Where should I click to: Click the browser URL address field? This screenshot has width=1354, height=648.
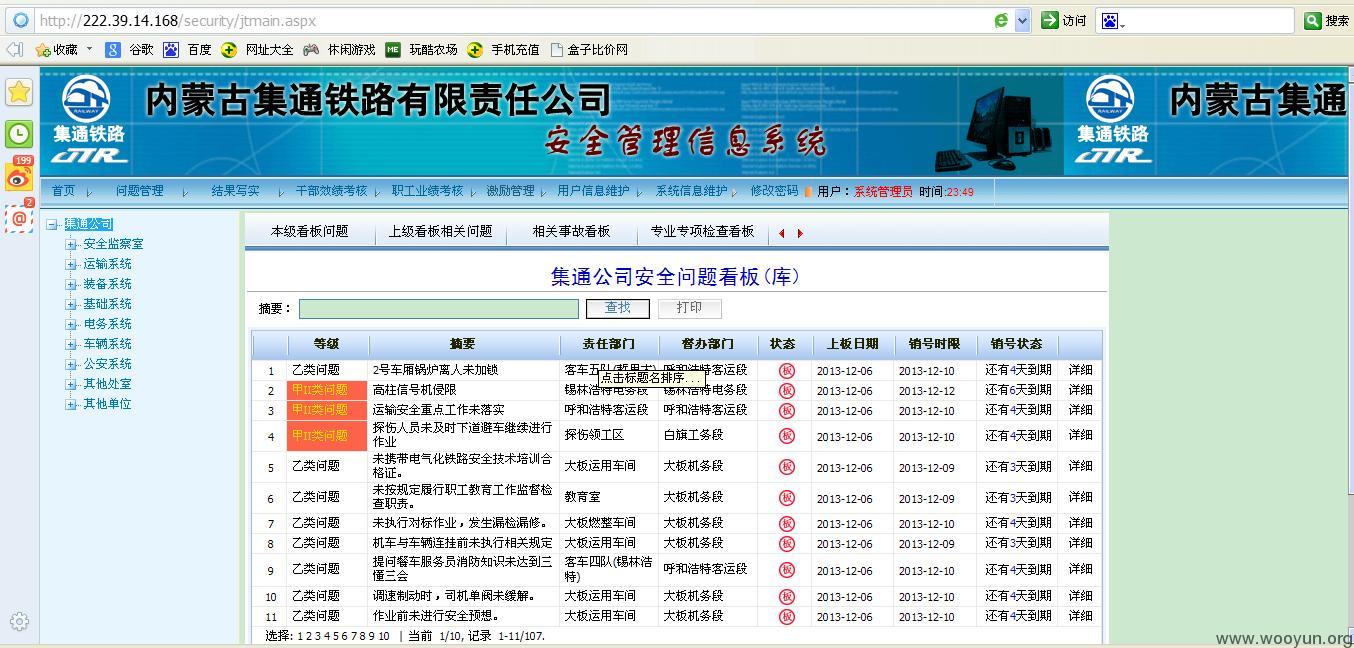click(x=510, y=20)
